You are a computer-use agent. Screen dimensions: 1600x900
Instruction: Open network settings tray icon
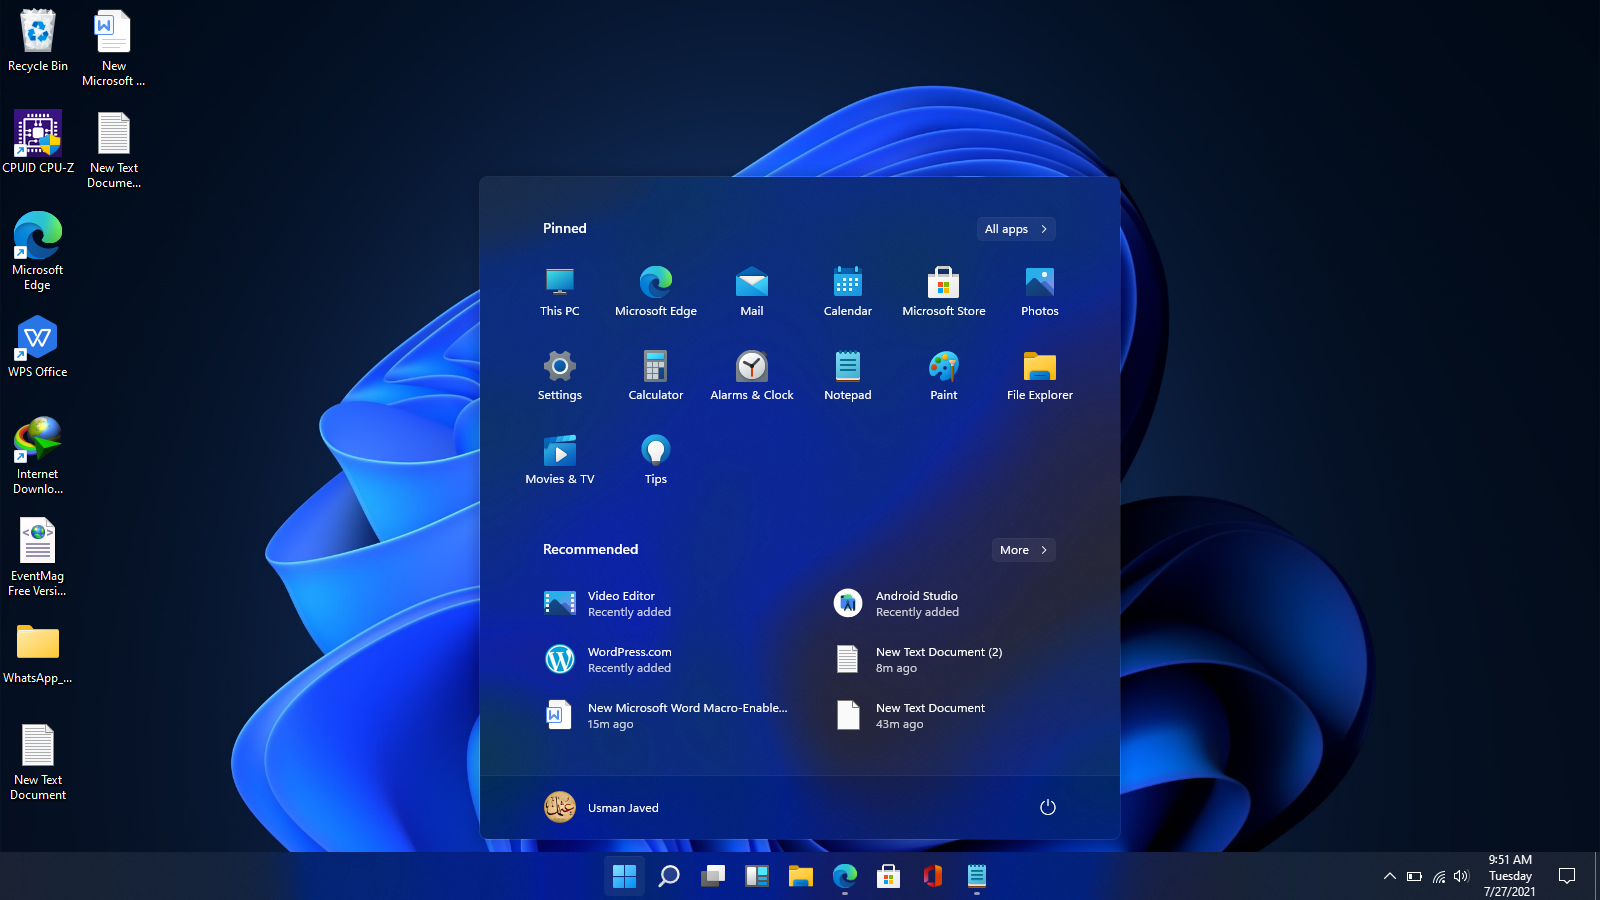(x=1439, y=877)
